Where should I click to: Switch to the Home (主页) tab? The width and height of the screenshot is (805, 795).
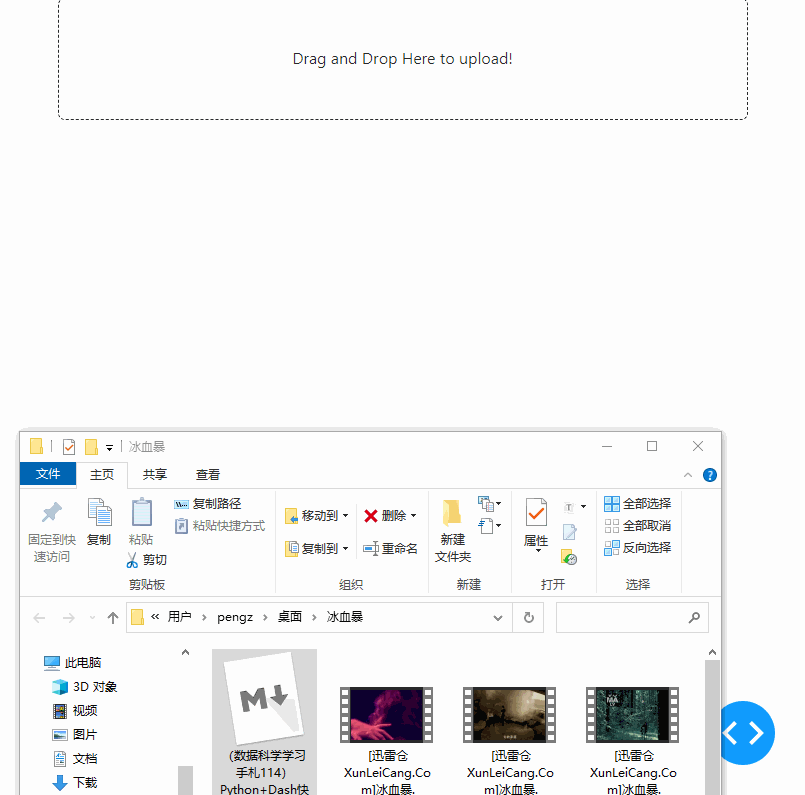click(102, 475)
